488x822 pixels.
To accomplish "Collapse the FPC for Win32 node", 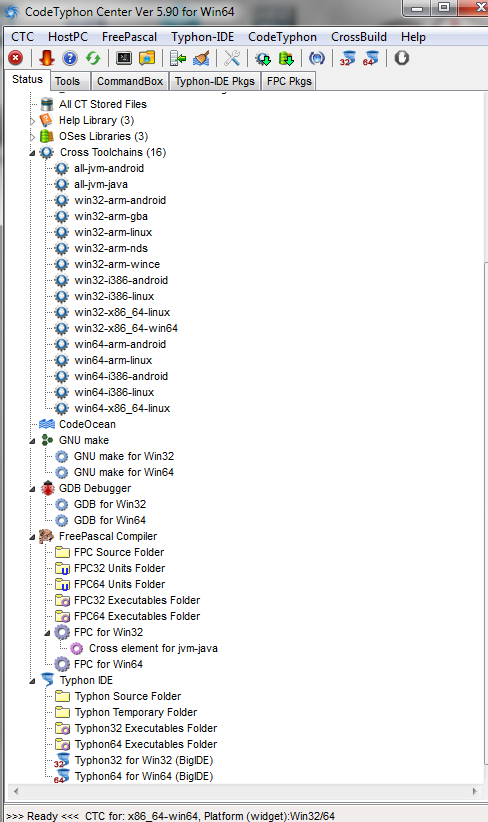I will click(47, 633).
